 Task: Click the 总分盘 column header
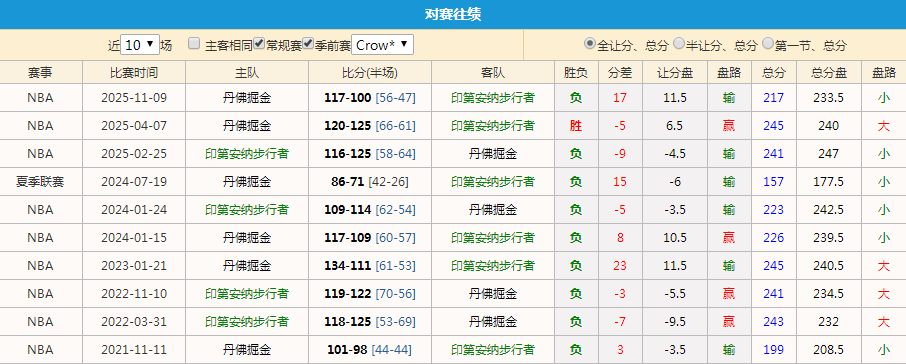point(829,73)
